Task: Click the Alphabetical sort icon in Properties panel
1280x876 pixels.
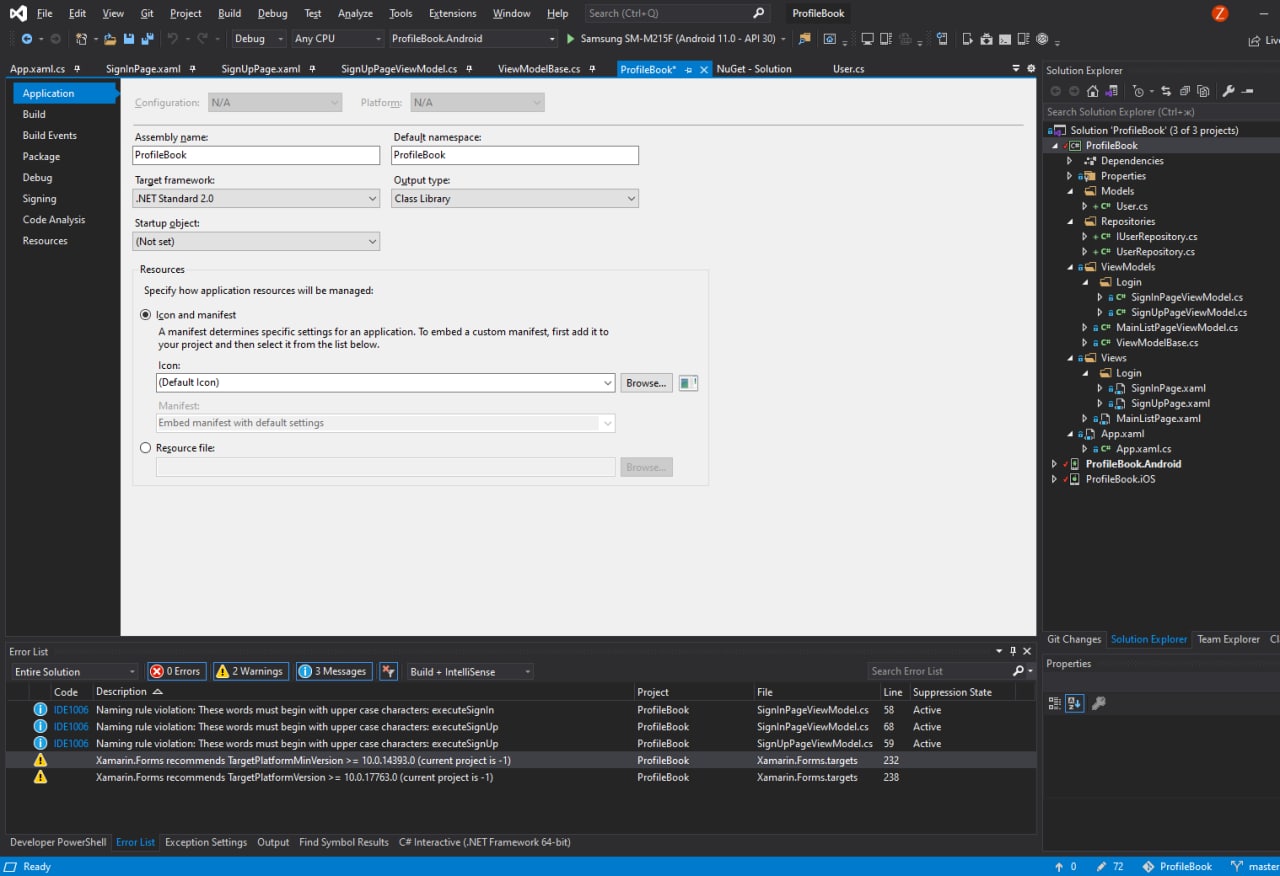Action: click(1074, 703)
